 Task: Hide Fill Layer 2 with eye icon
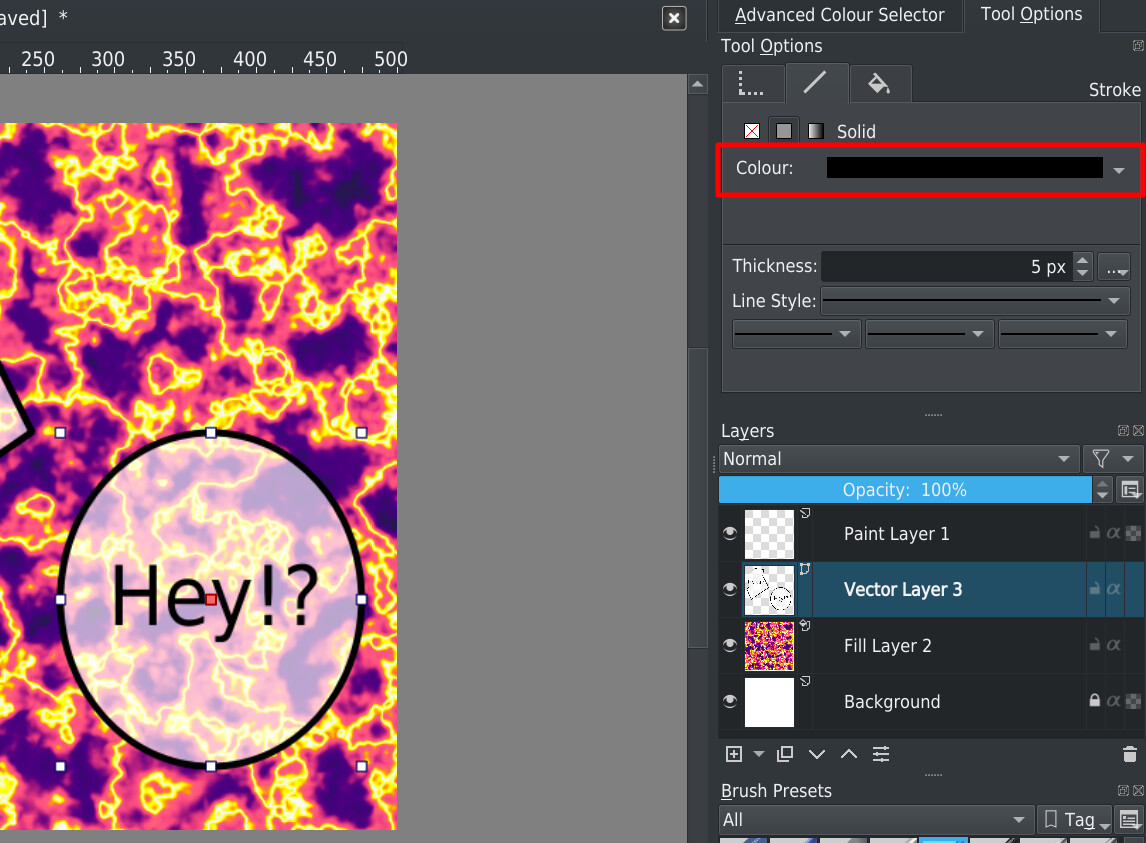pyautogui.click(x=729, y=644)
